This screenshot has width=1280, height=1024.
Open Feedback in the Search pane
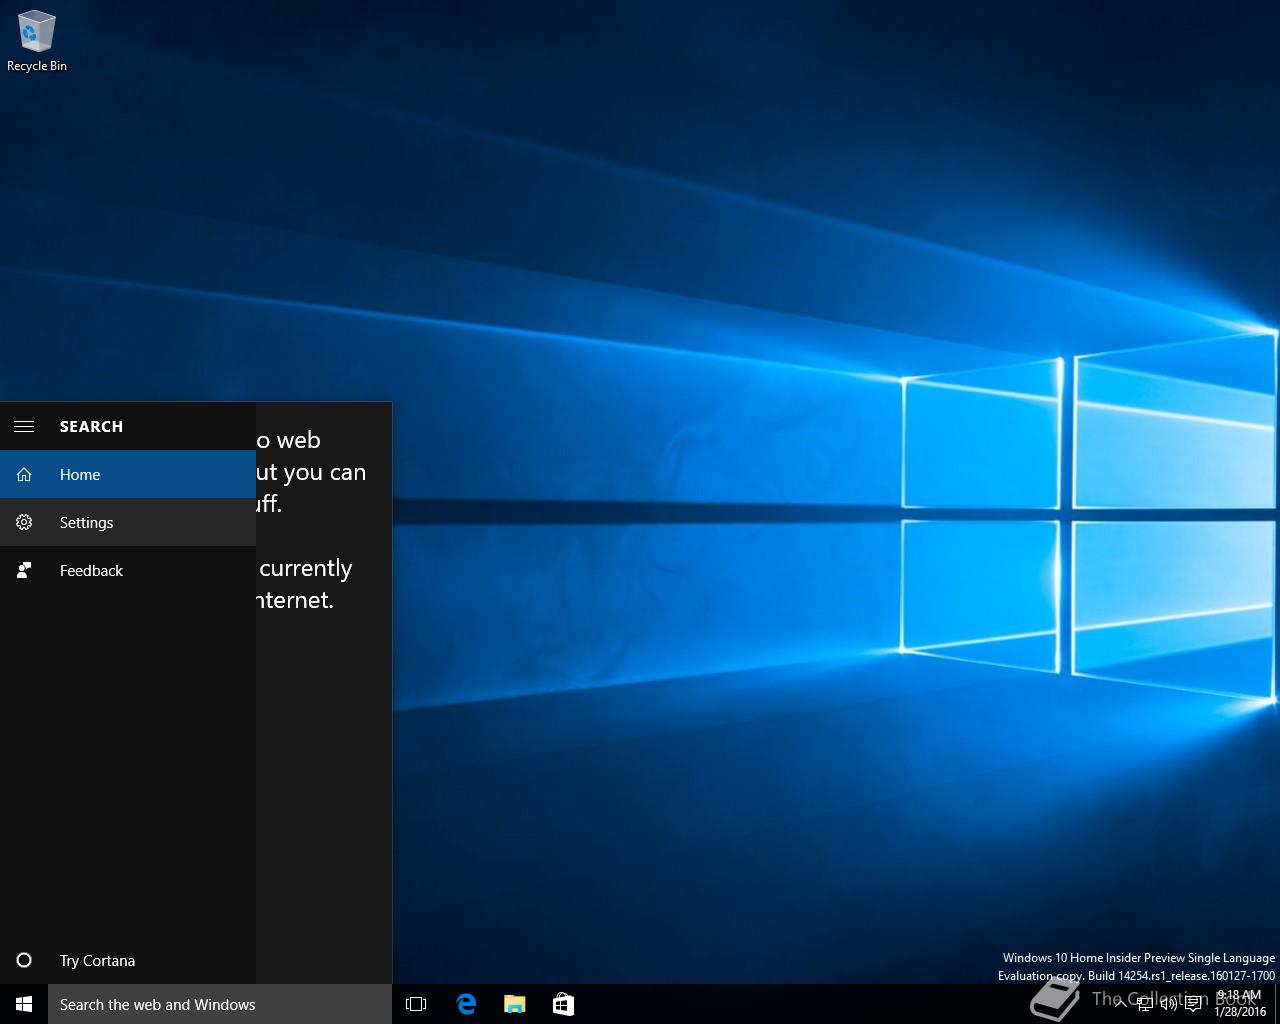pyautogui.click(x=128, y=570)
